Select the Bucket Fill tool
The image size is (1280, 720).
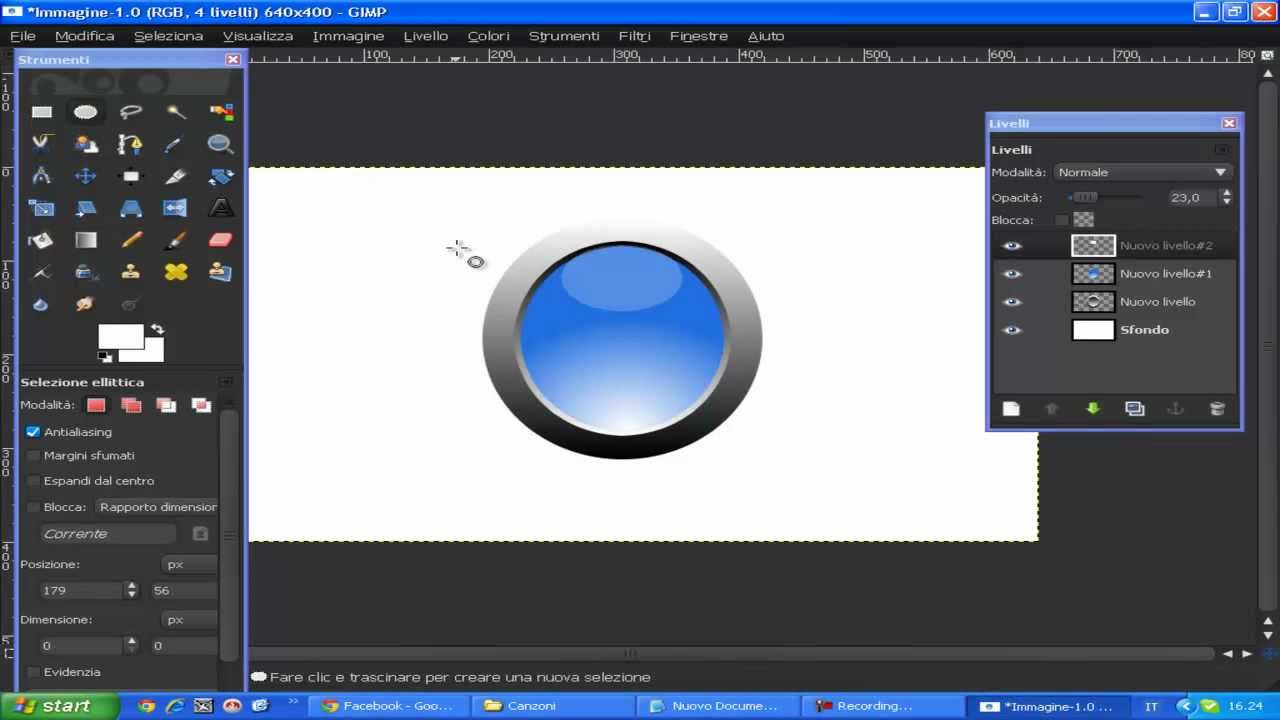[x=41, y=240]
